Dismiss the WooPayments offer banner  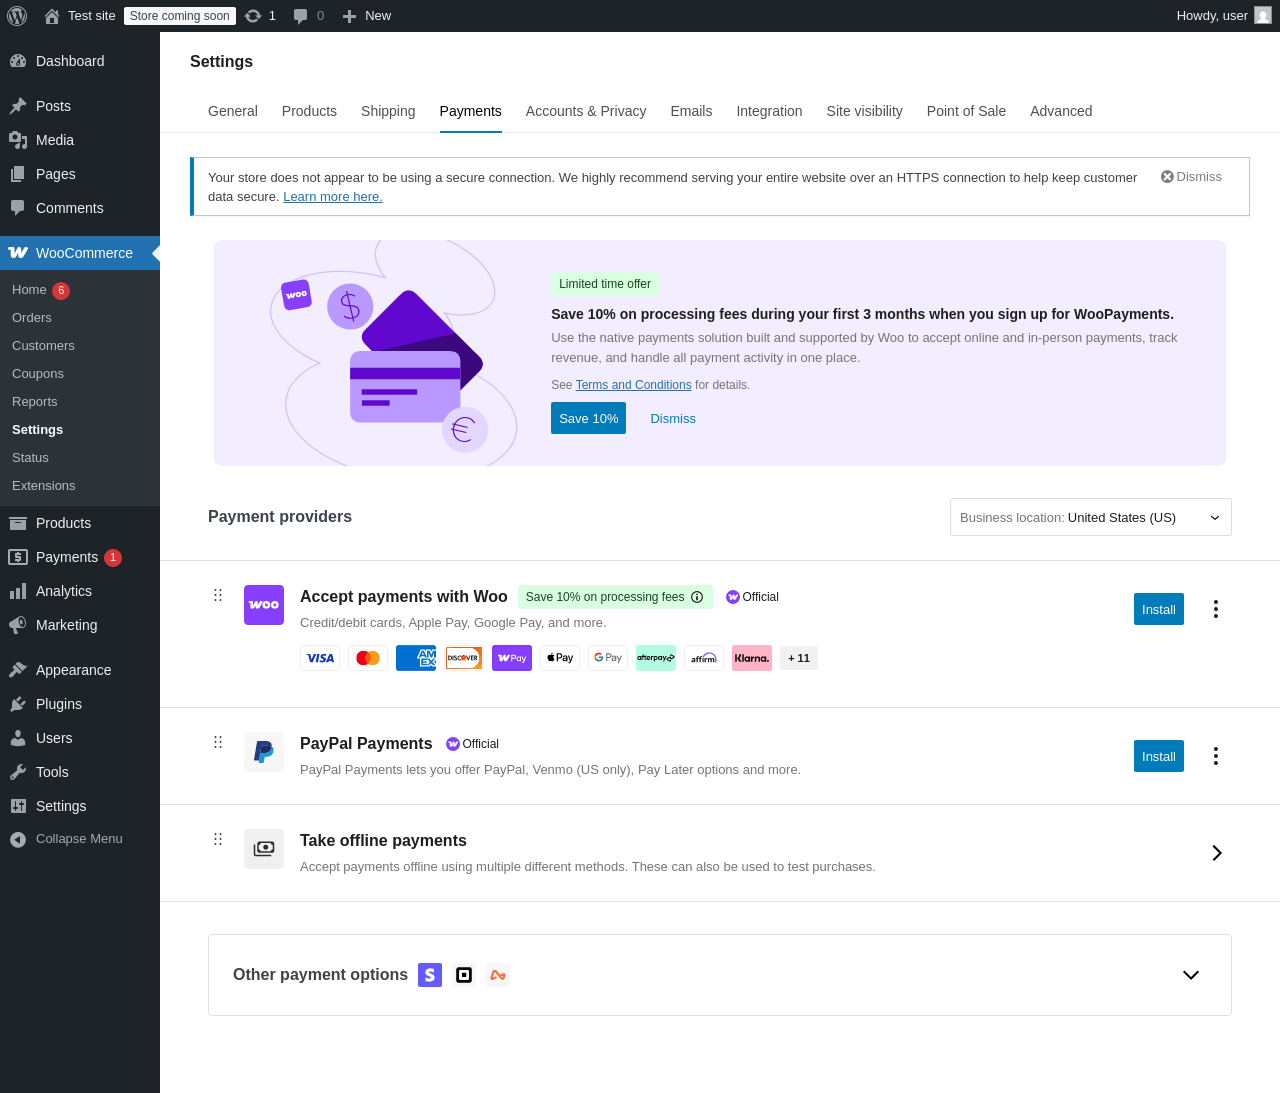coord(673,418)
